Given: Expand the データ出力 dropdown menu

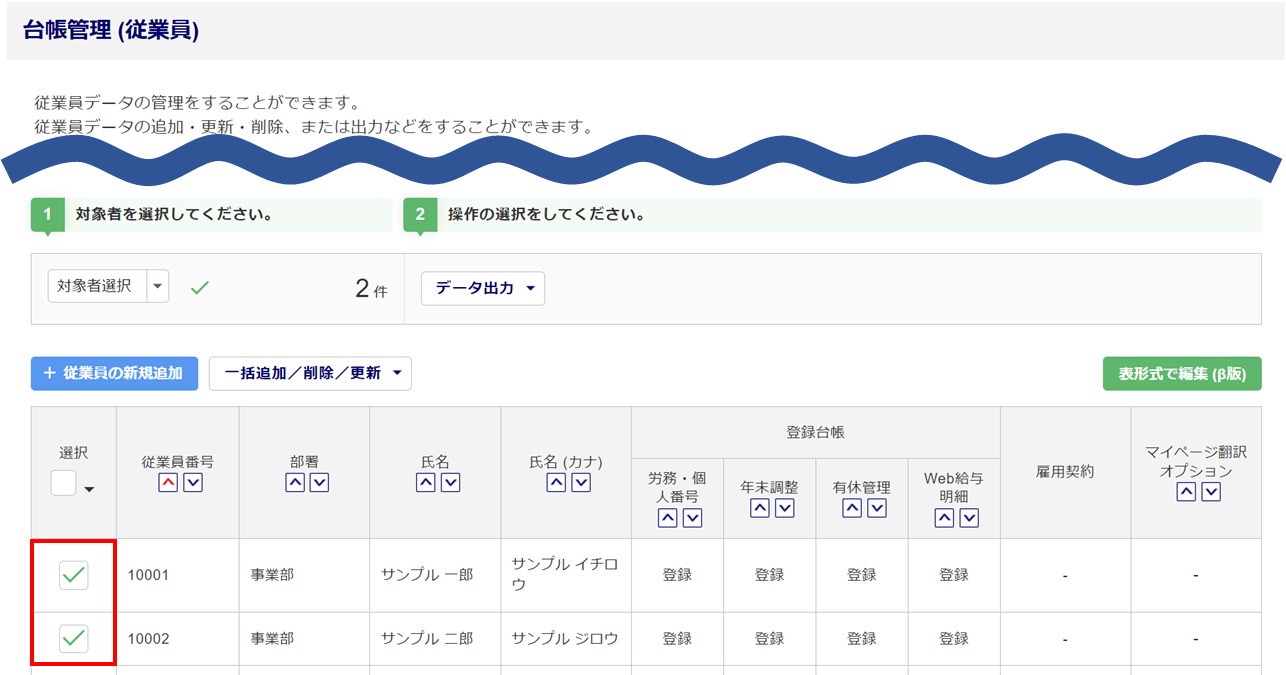Looking at the screenshot, I should (x=483, y=288).
